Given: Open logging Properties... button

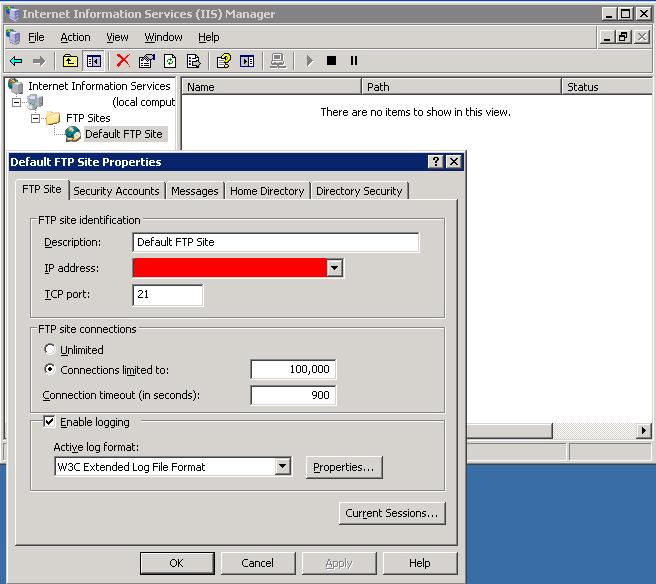Looking at the screenshot, I should 344,467.
